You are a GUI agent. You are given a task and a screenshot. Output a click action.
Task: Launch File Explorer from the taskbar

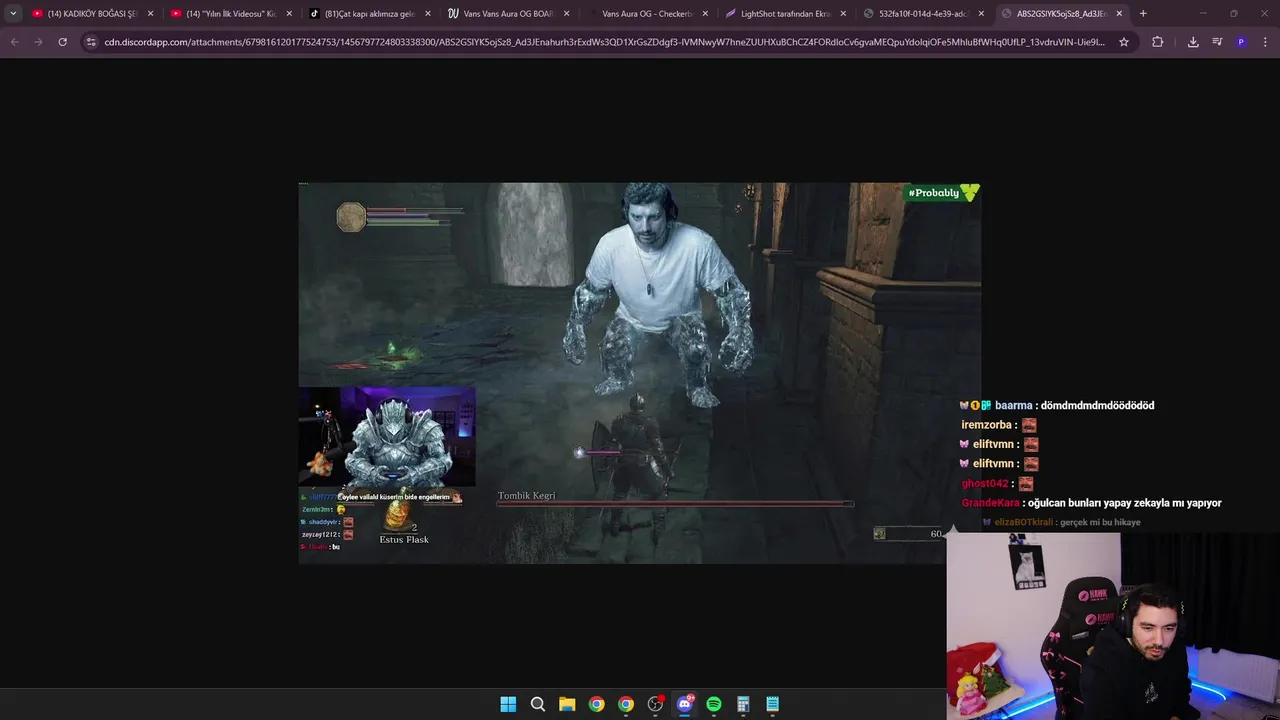(567, 704)
